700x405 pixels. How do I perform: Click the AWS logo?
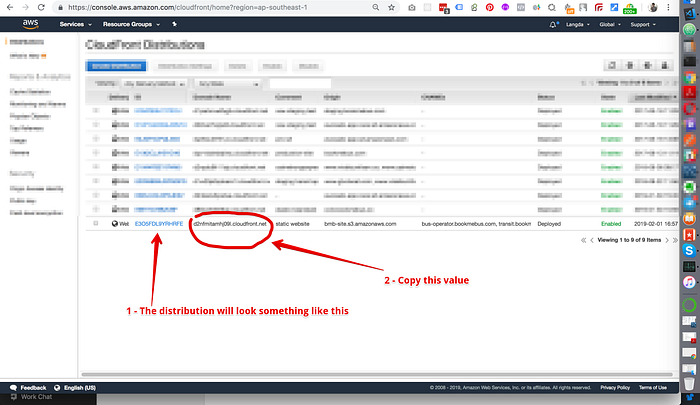click(x=30, y=25)
